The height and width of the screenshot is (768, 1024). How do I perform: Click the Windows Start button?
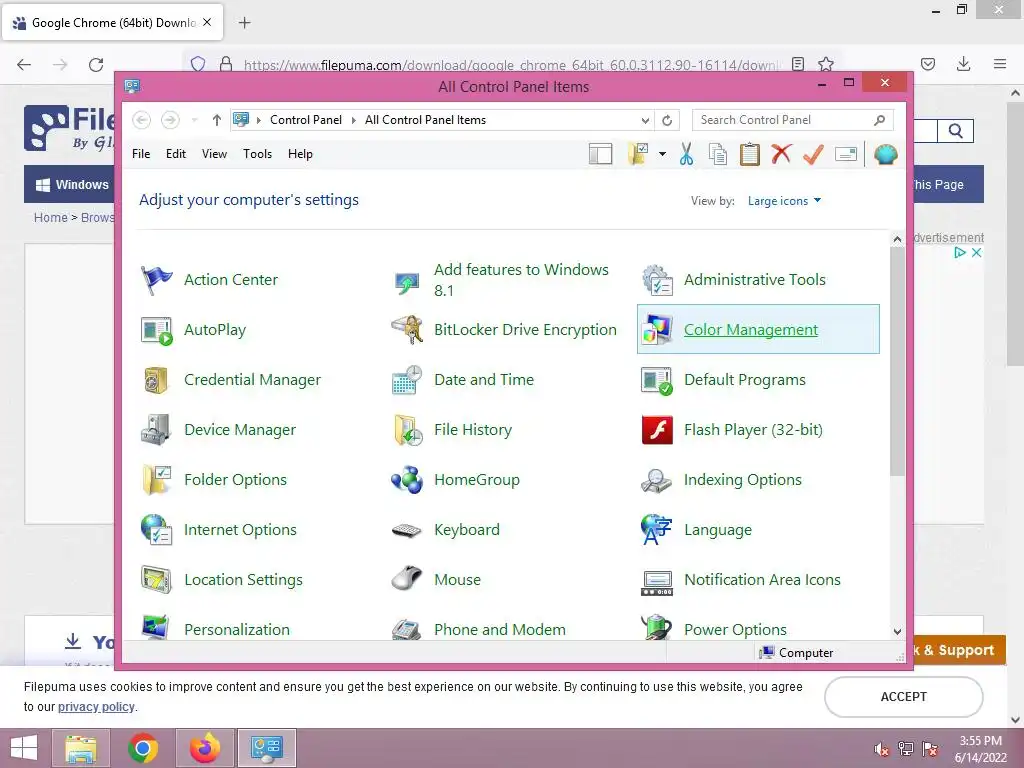(x=24, y=748)
